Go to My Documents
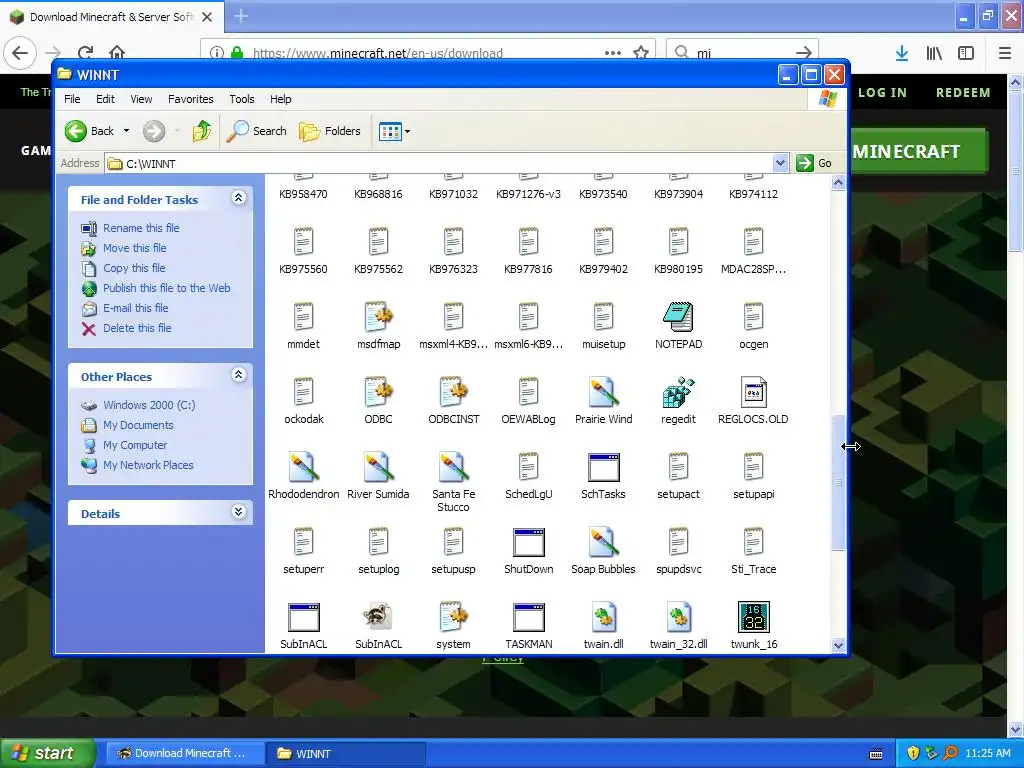Image resolution: width=1024 pixels, height=768 pixels. 138,425
